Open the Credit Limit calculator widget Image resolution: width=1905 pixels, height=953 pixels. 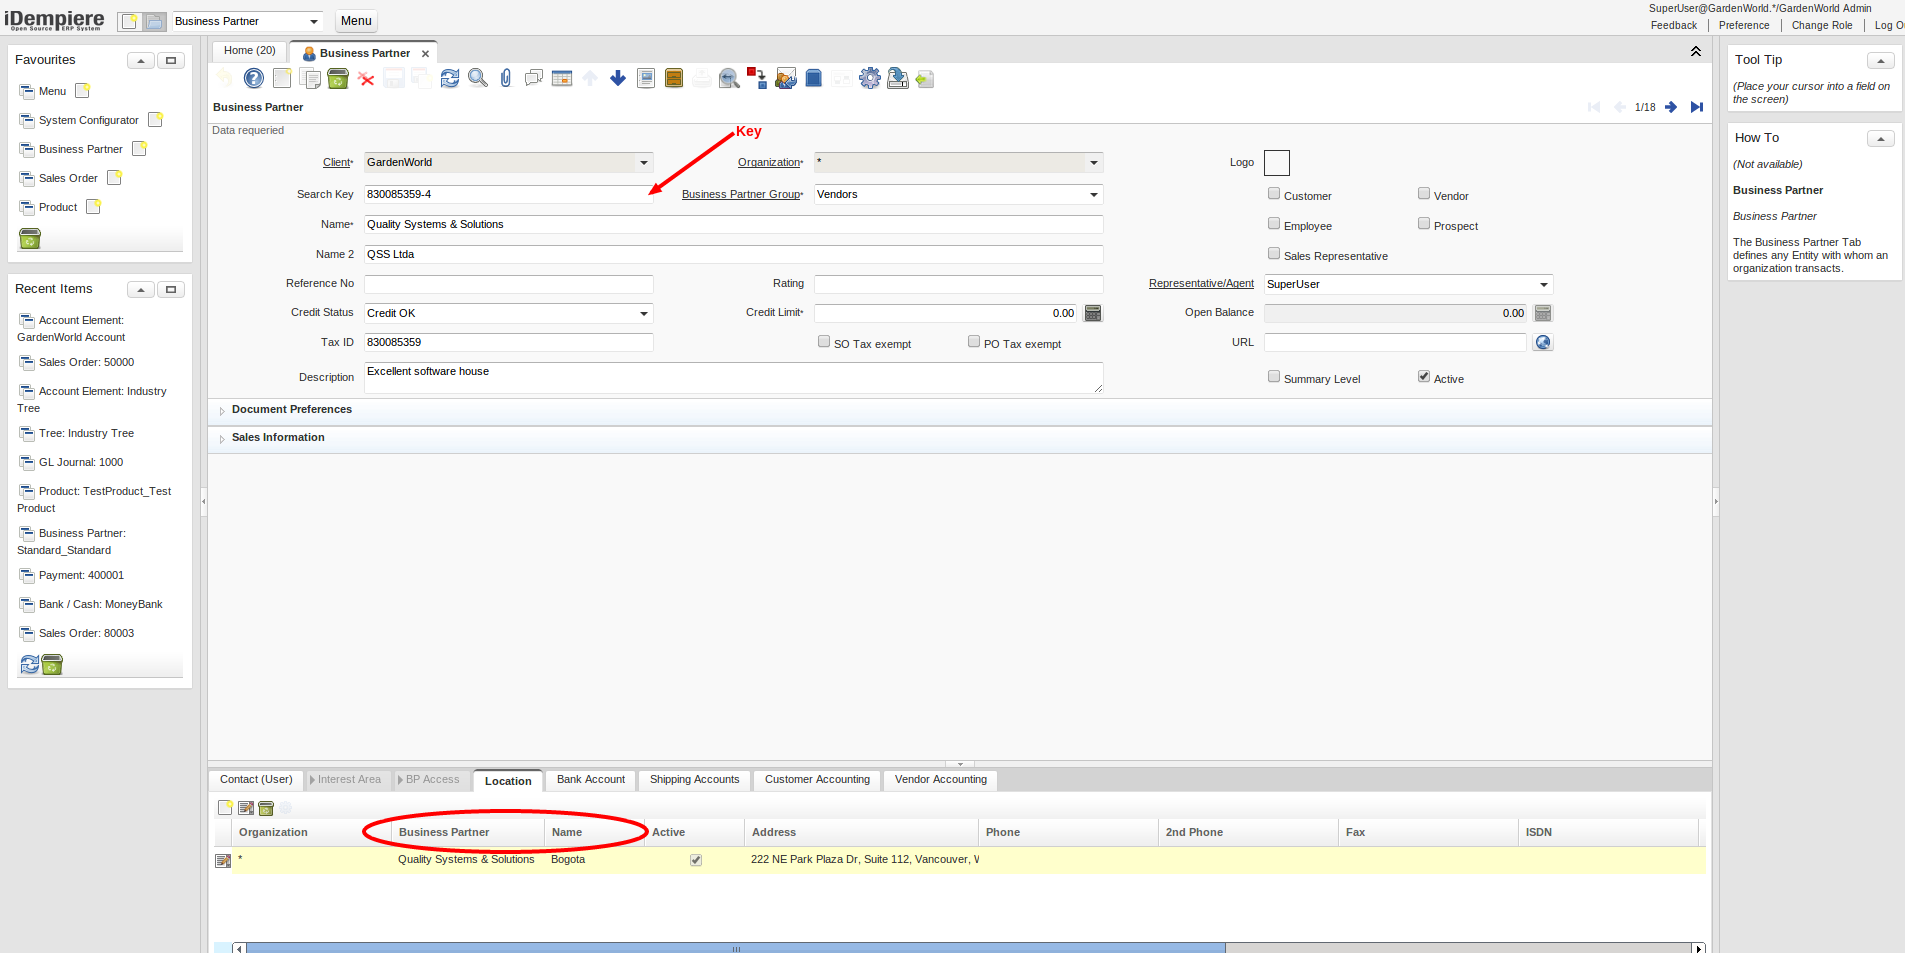tap(1092, 313)
